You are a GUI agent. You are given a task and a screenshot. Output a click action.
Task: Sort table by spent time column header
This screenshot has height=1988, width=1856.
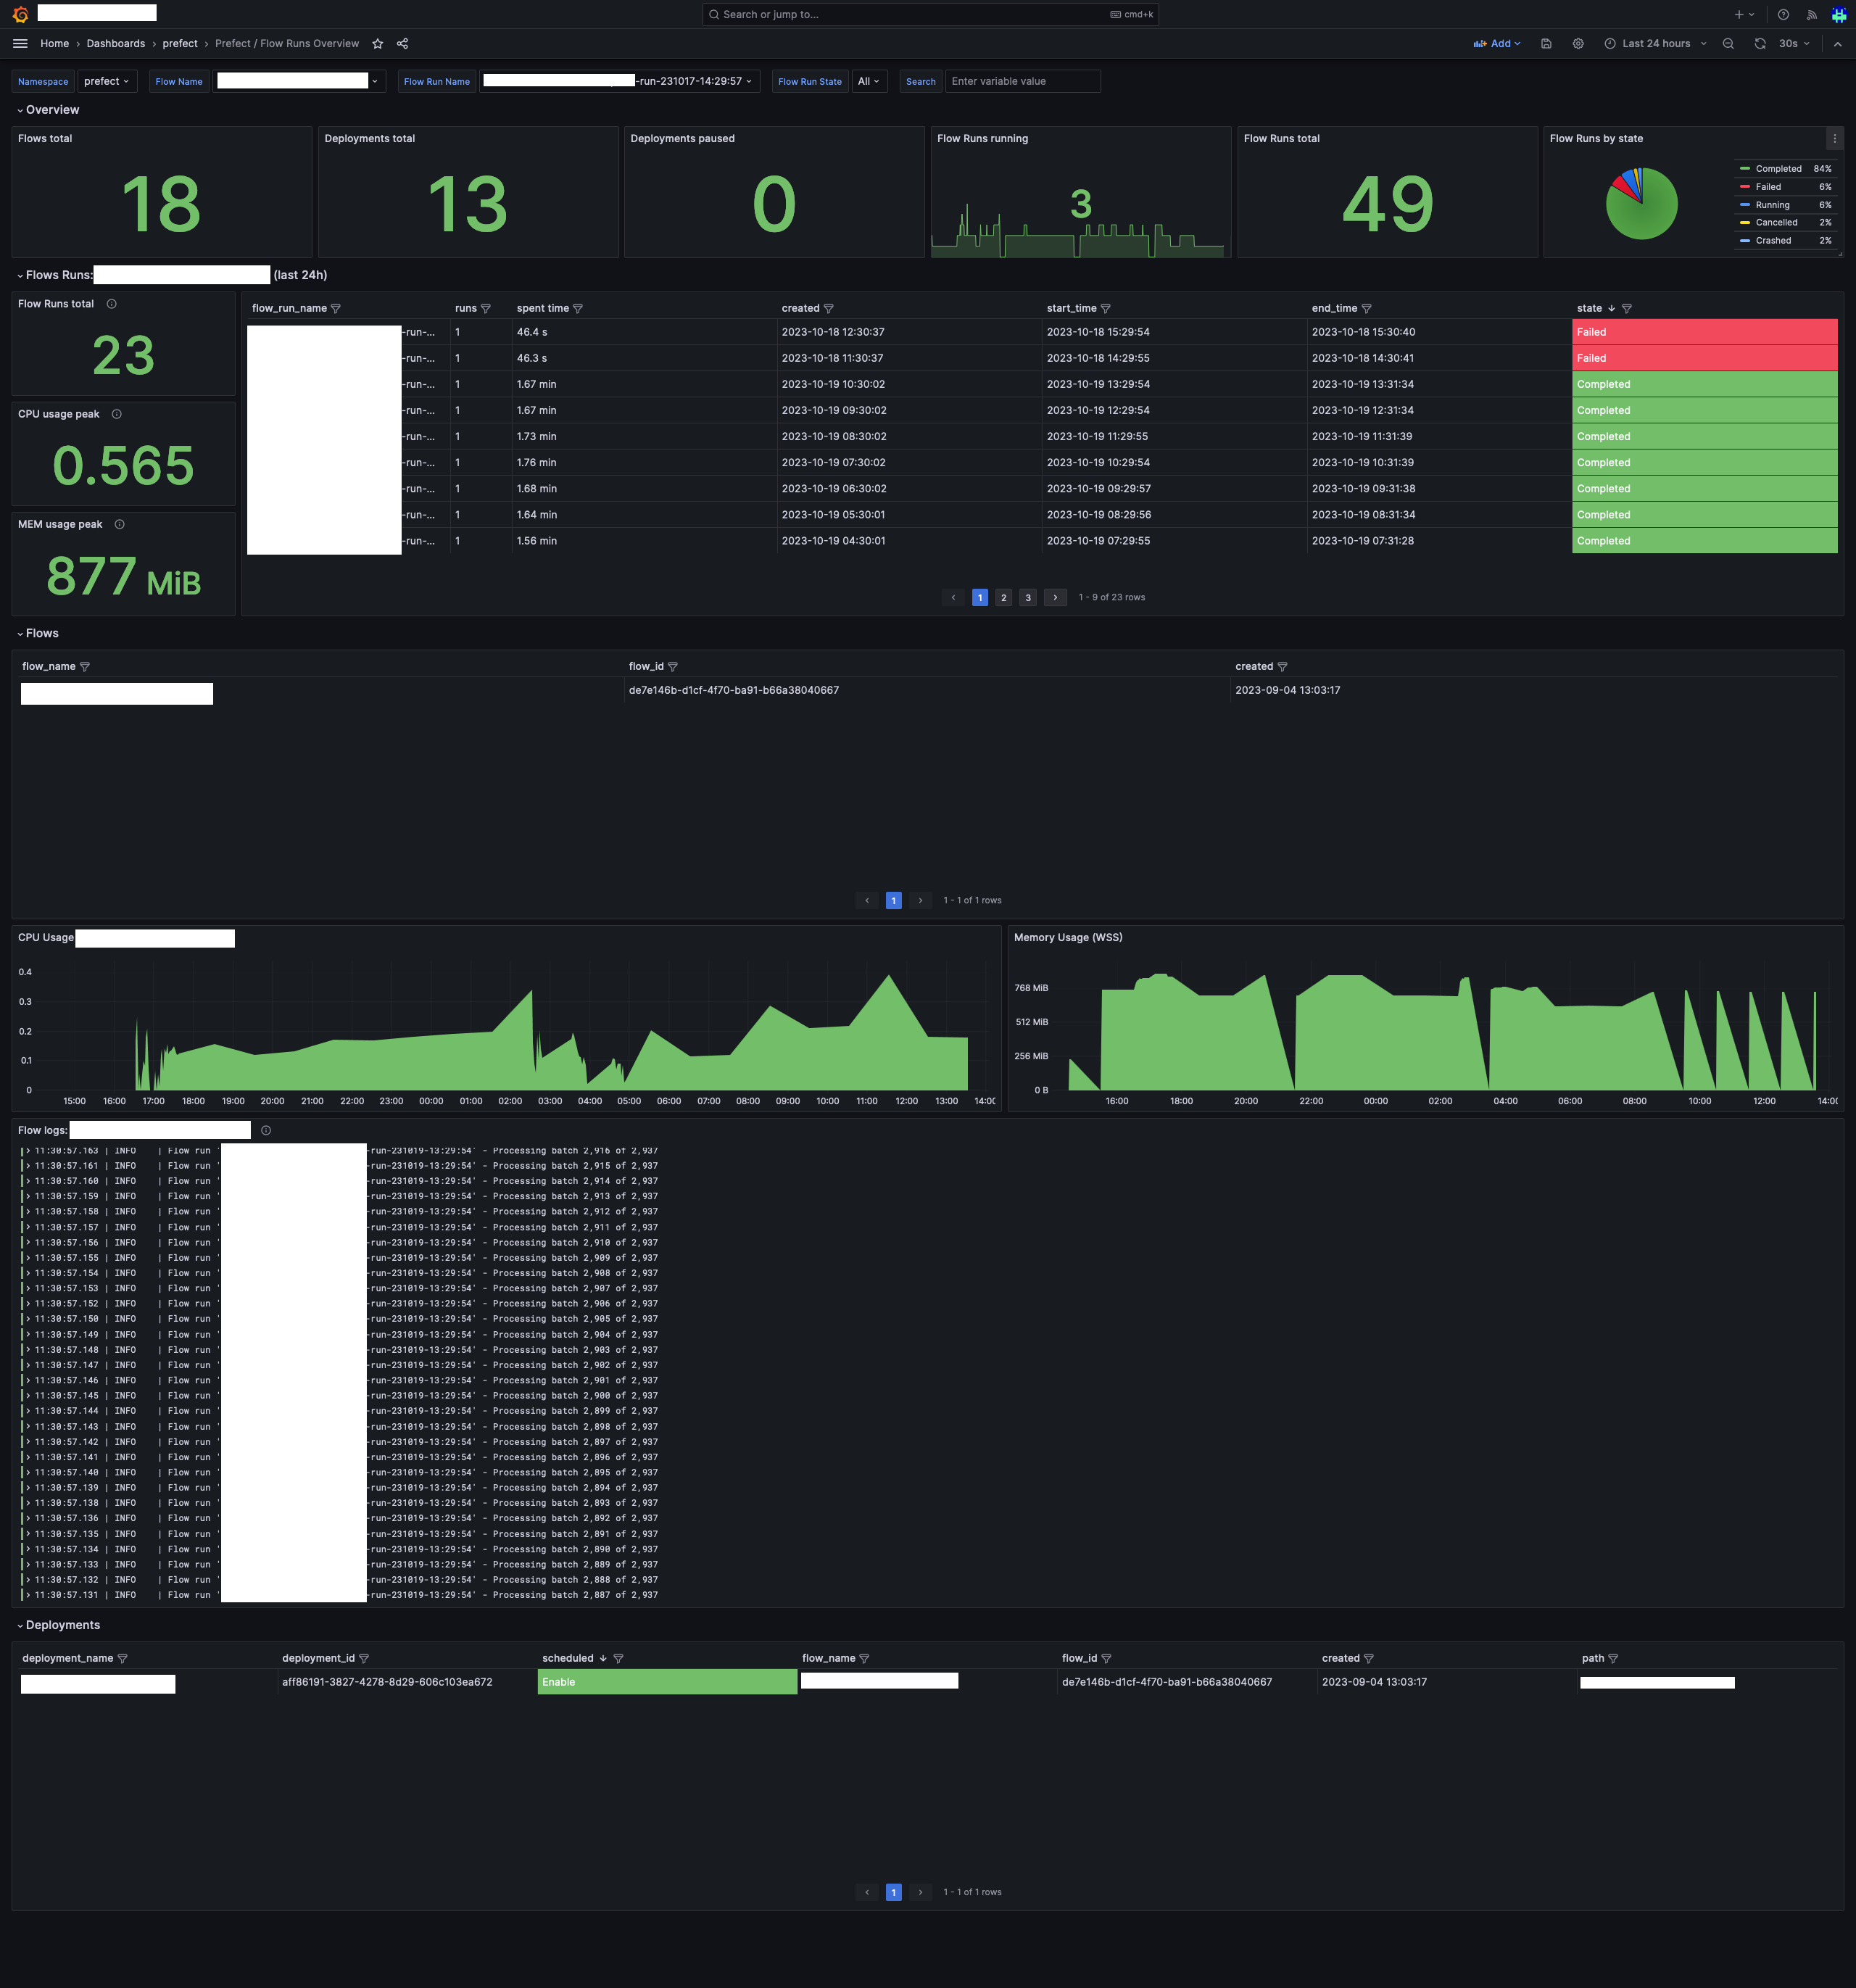click(542, 309)
